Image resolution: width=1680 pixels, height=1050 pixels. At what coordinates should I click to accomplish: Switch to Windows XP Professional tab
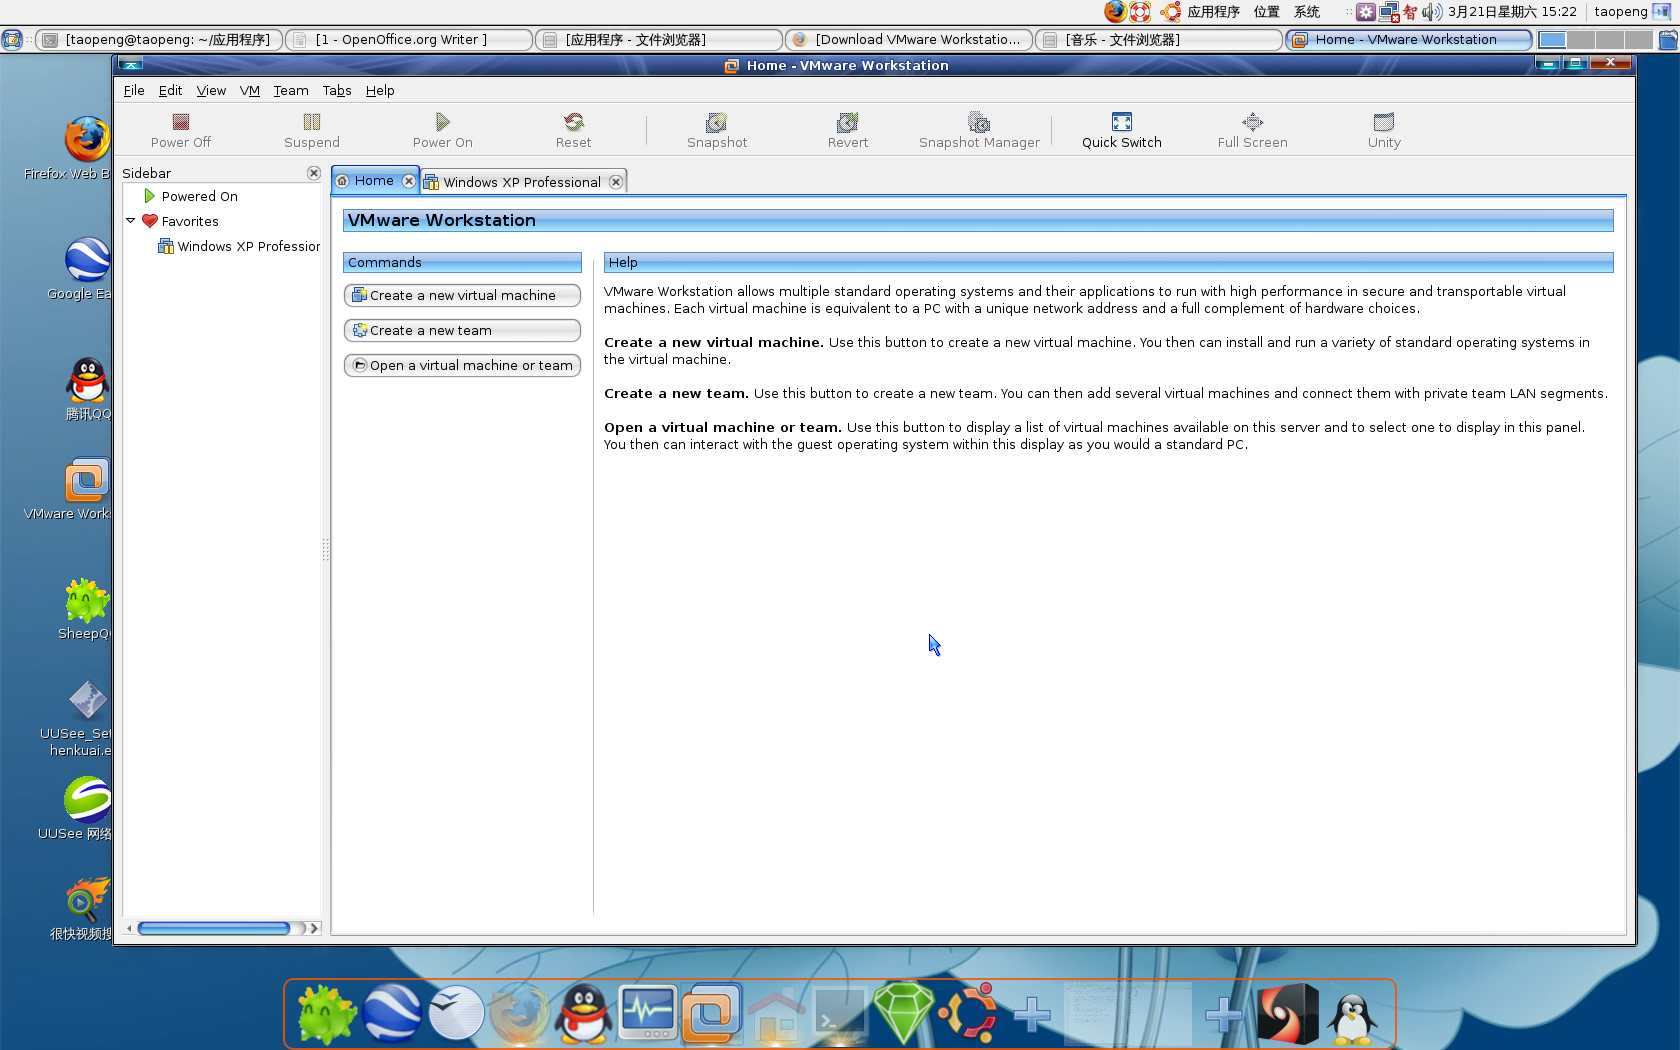522,182
